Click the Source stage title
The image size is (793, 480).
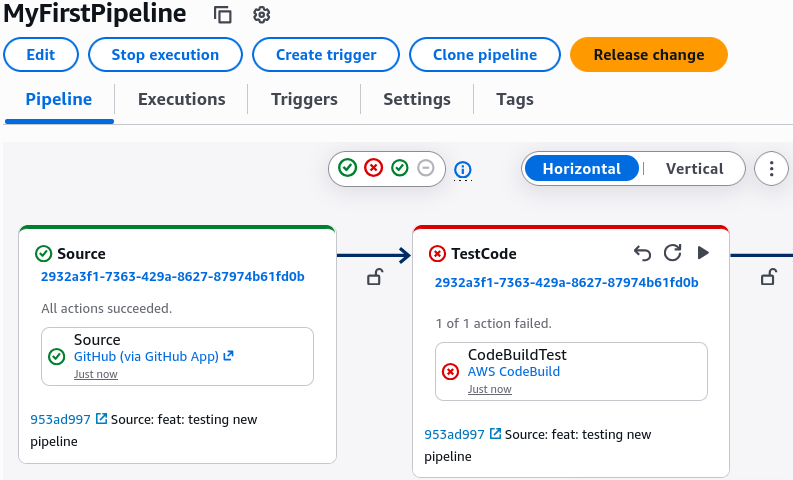coord(81,253)
